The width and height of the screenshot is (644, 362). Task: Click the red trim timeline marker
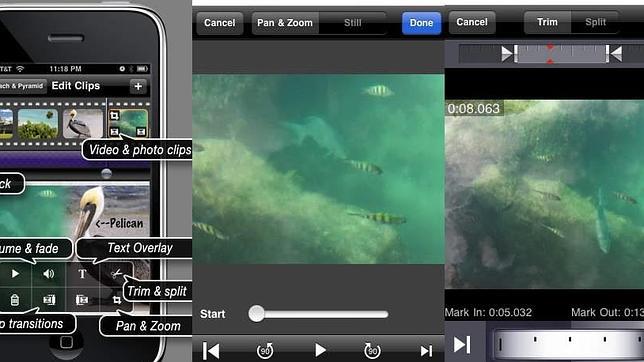pos(550,54)
